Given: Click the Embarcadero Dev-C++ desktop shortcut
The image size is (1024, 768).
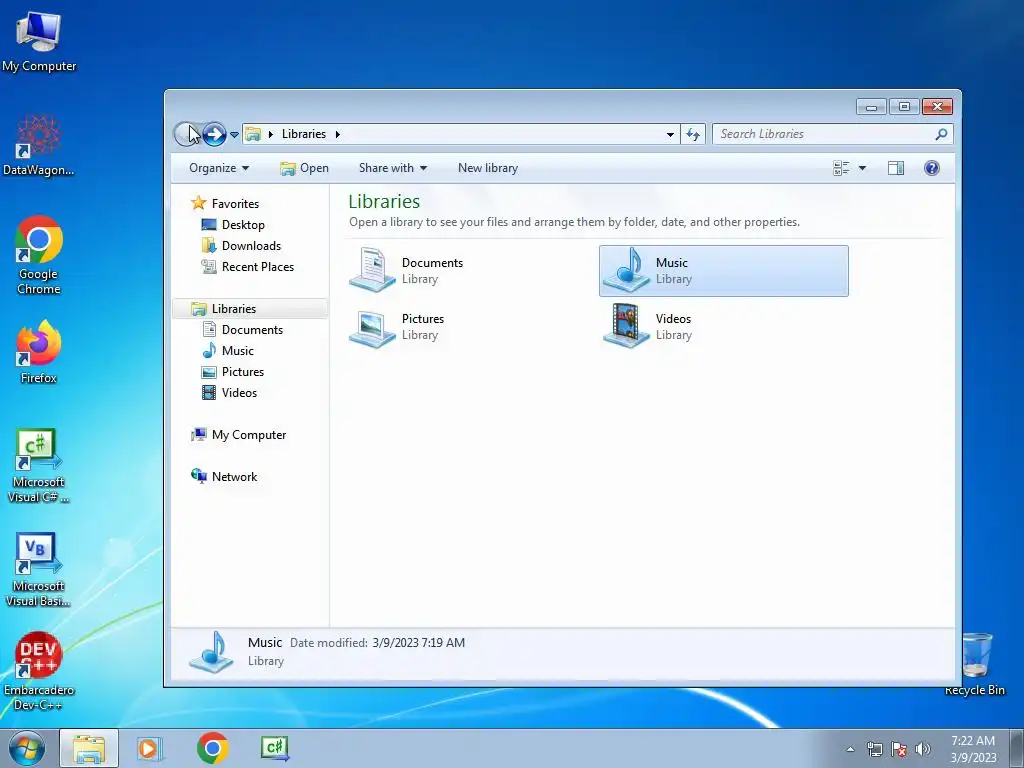Looking at the screenshot, I should coord(39,671).
